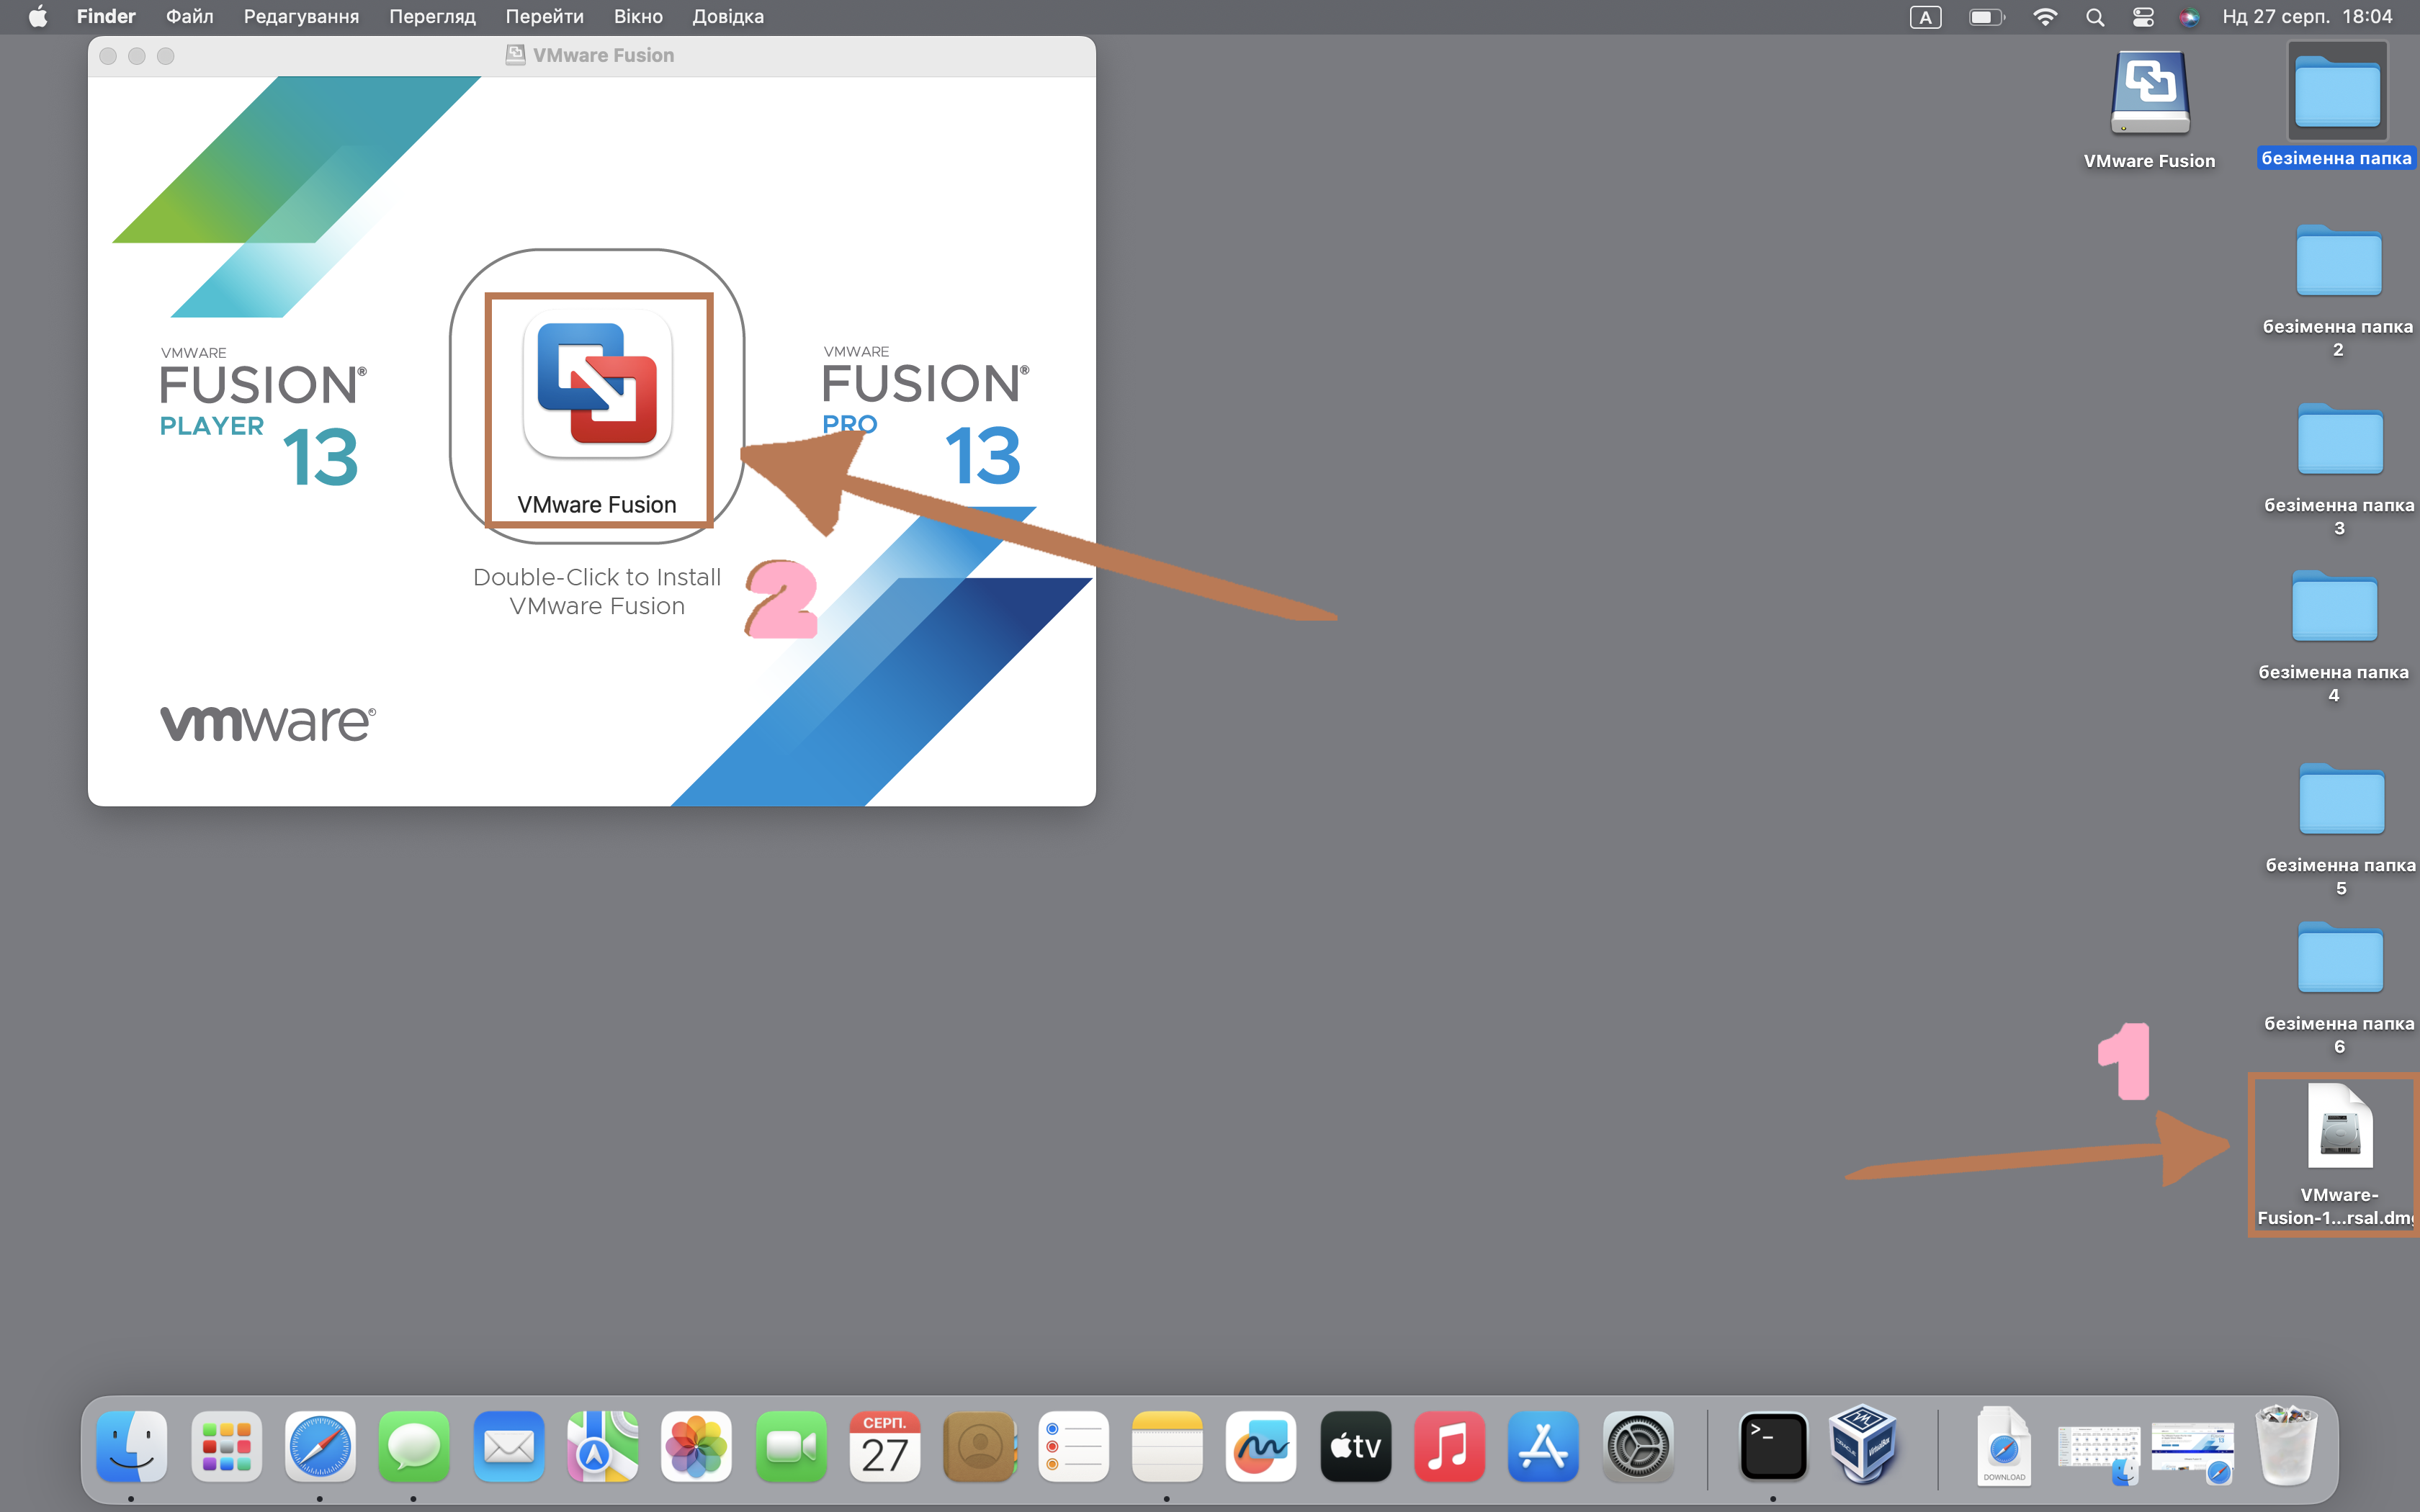The height and width of the screenshot is (1512, 2420).
Task: Open Maps from the Dock
Action: tap(602, 1446)
